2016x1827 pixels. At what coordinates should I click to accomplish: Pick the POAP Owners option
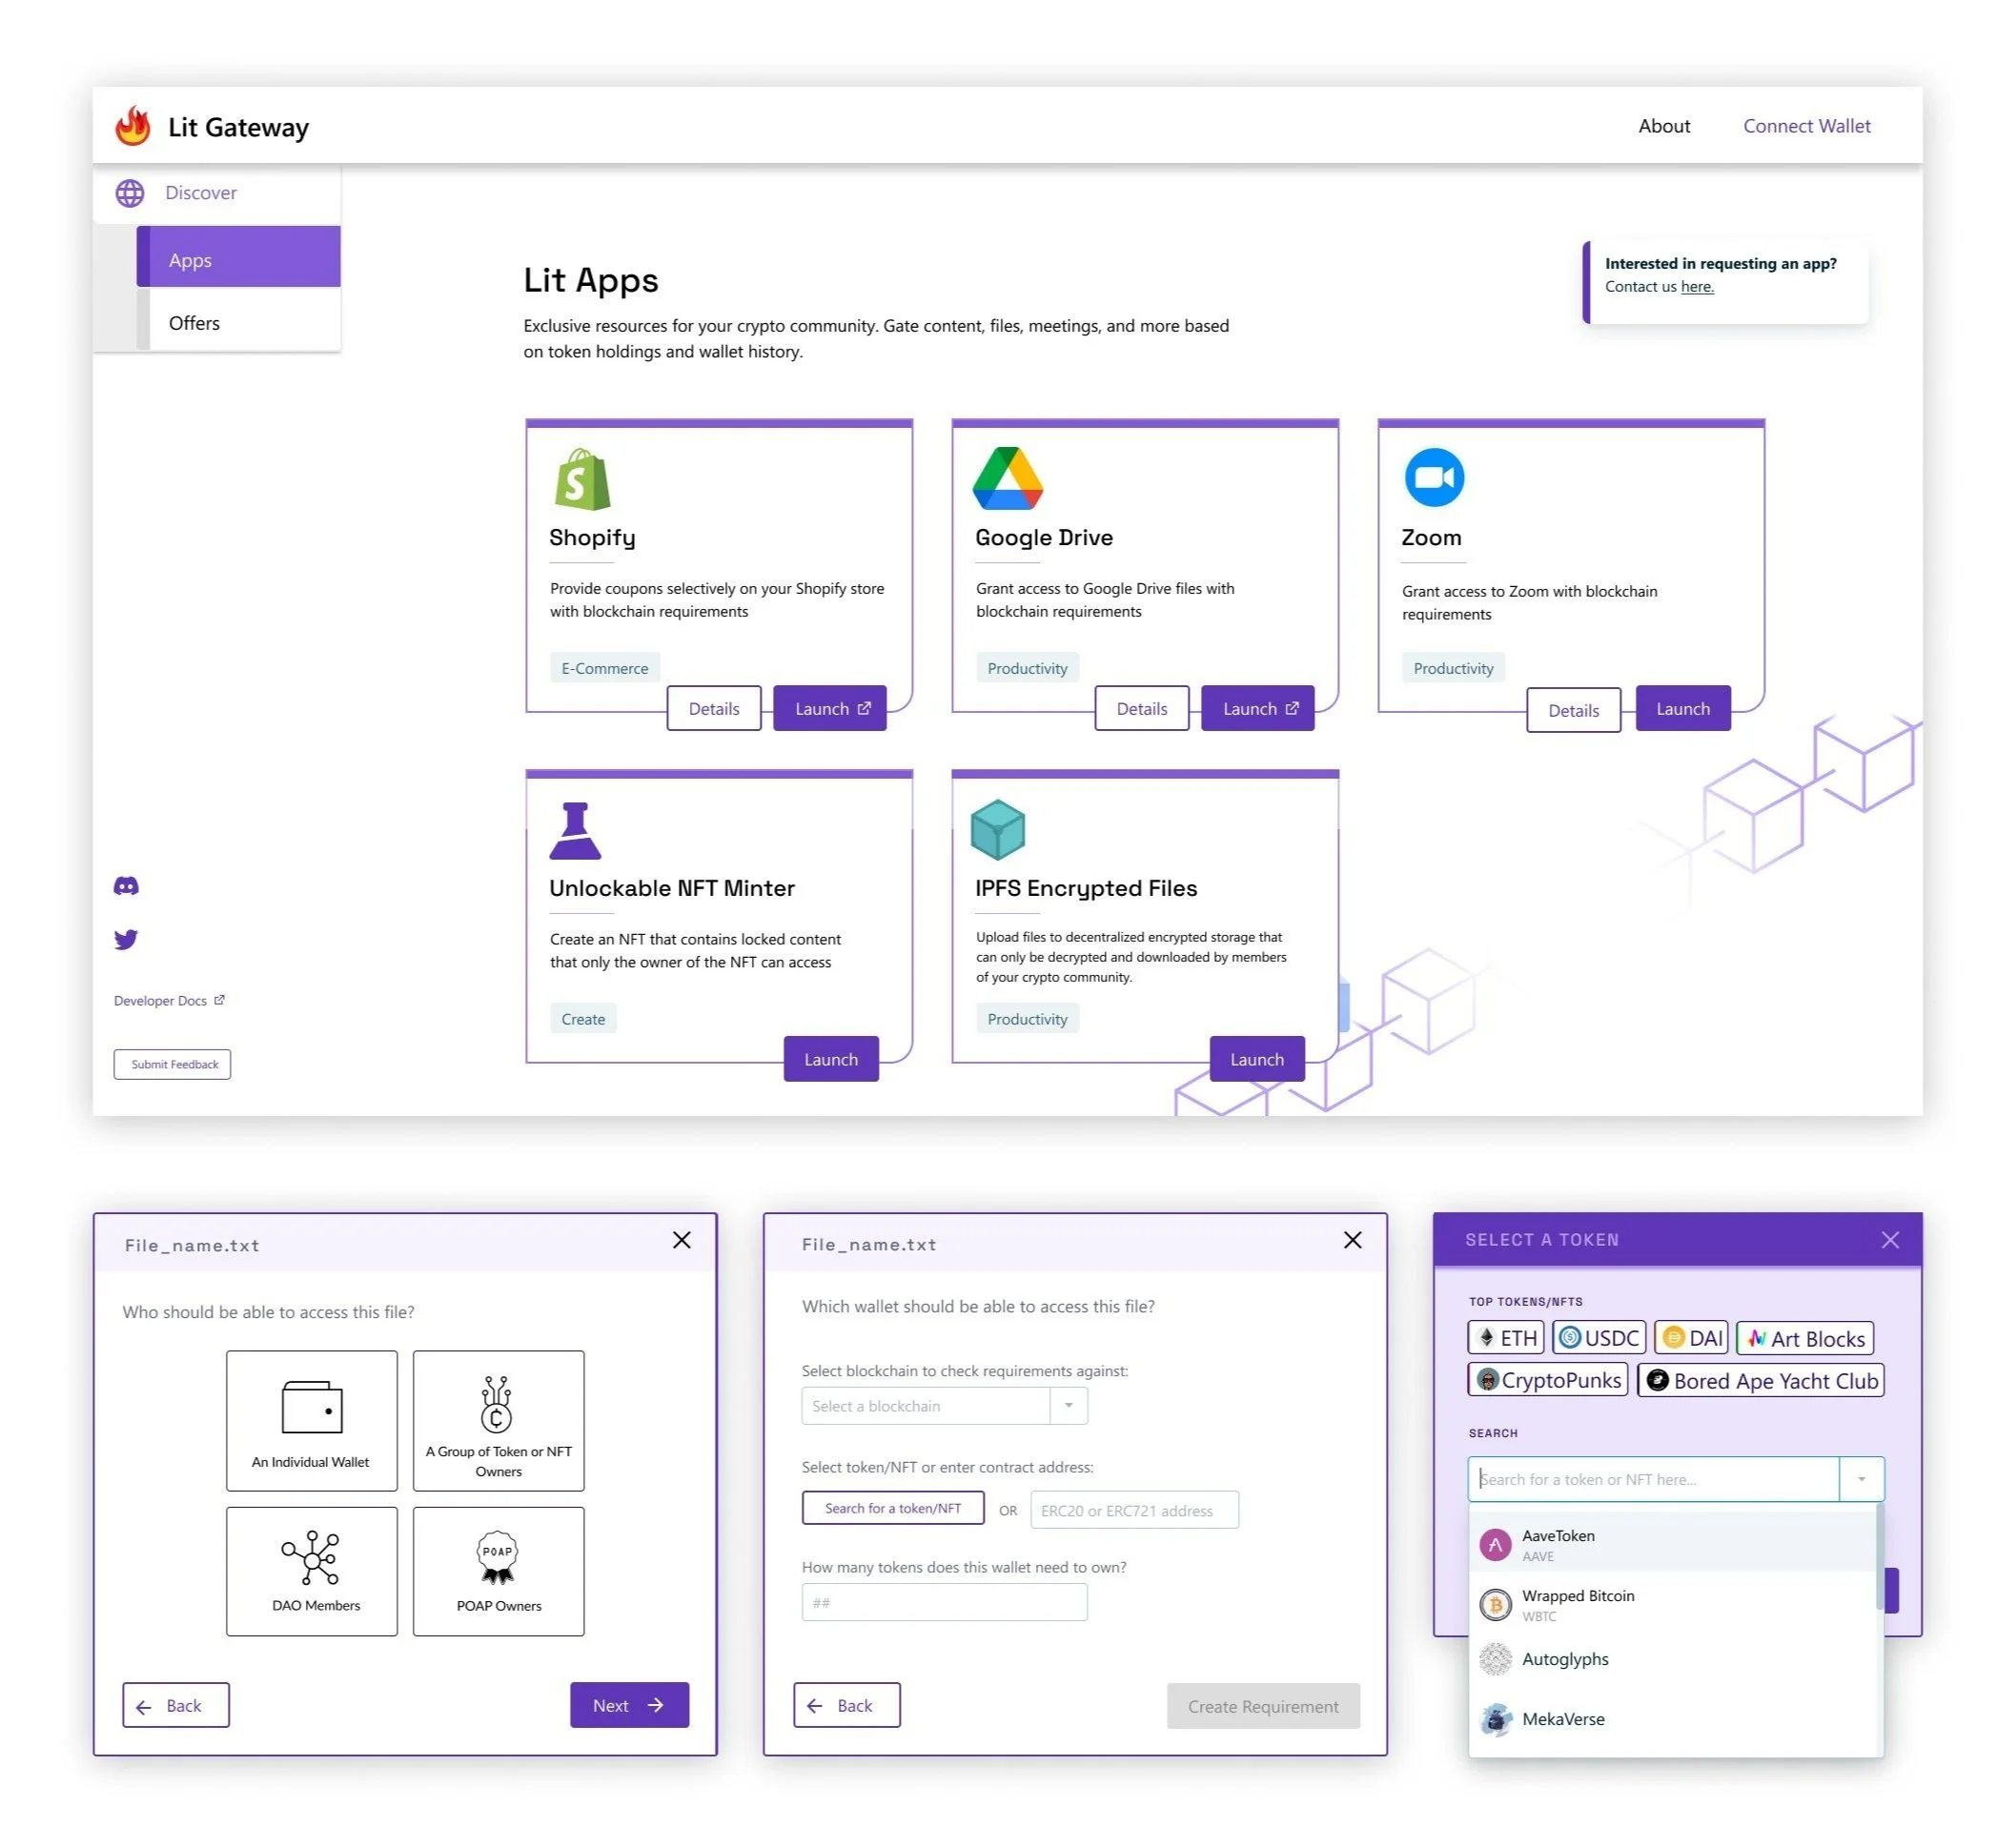[x=498, y=1571]
